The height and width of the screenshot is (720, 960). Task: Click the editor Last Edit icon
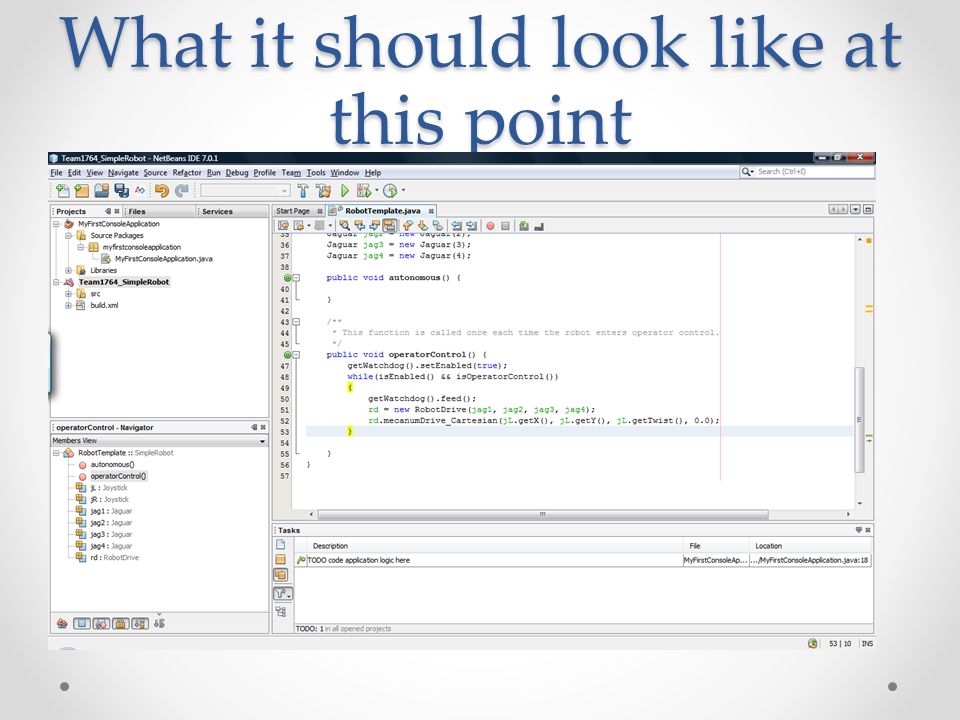tap(283, 226)
